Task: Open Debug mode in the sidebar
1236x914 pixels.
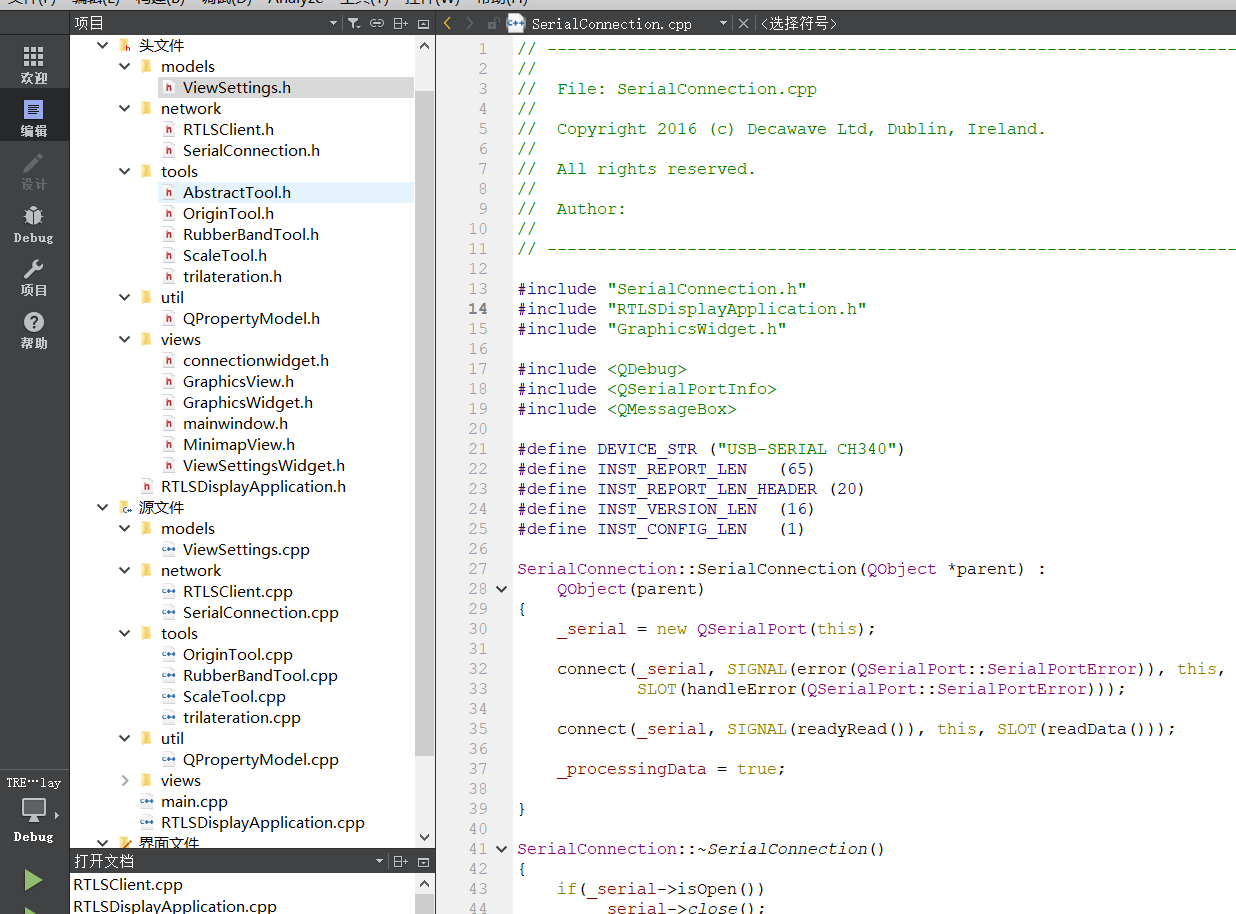Action: coord(34,224)
